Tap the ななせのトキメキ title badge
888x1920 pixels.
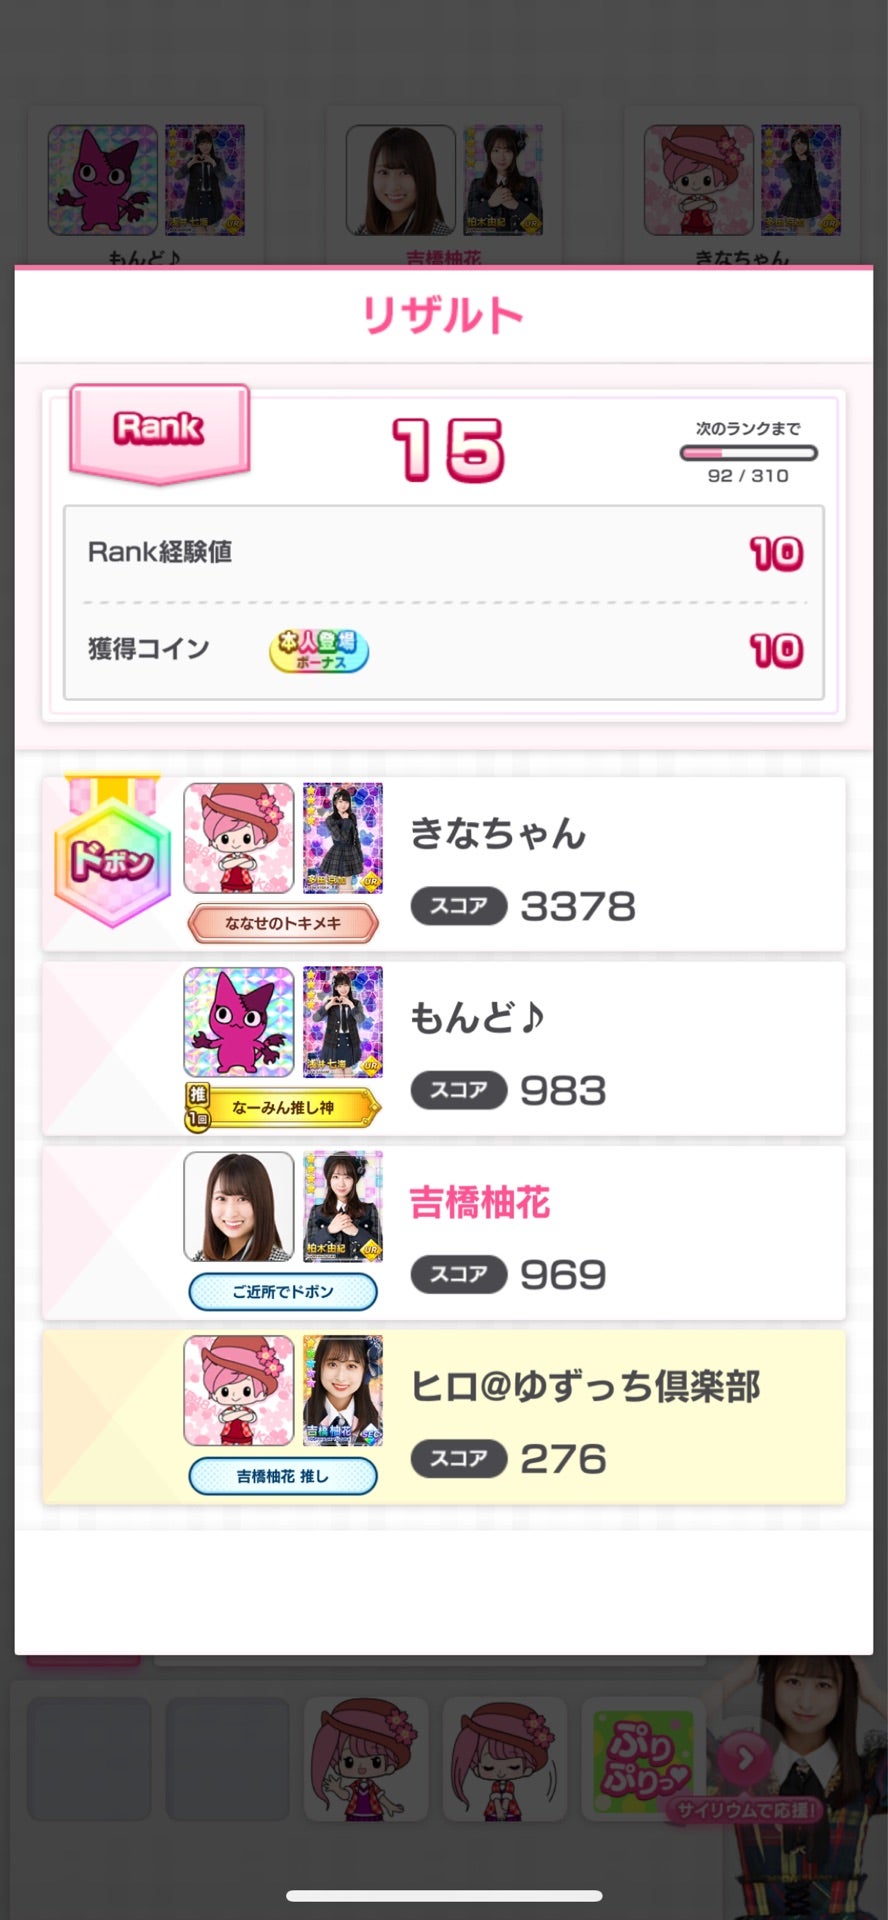click(283, 923)
